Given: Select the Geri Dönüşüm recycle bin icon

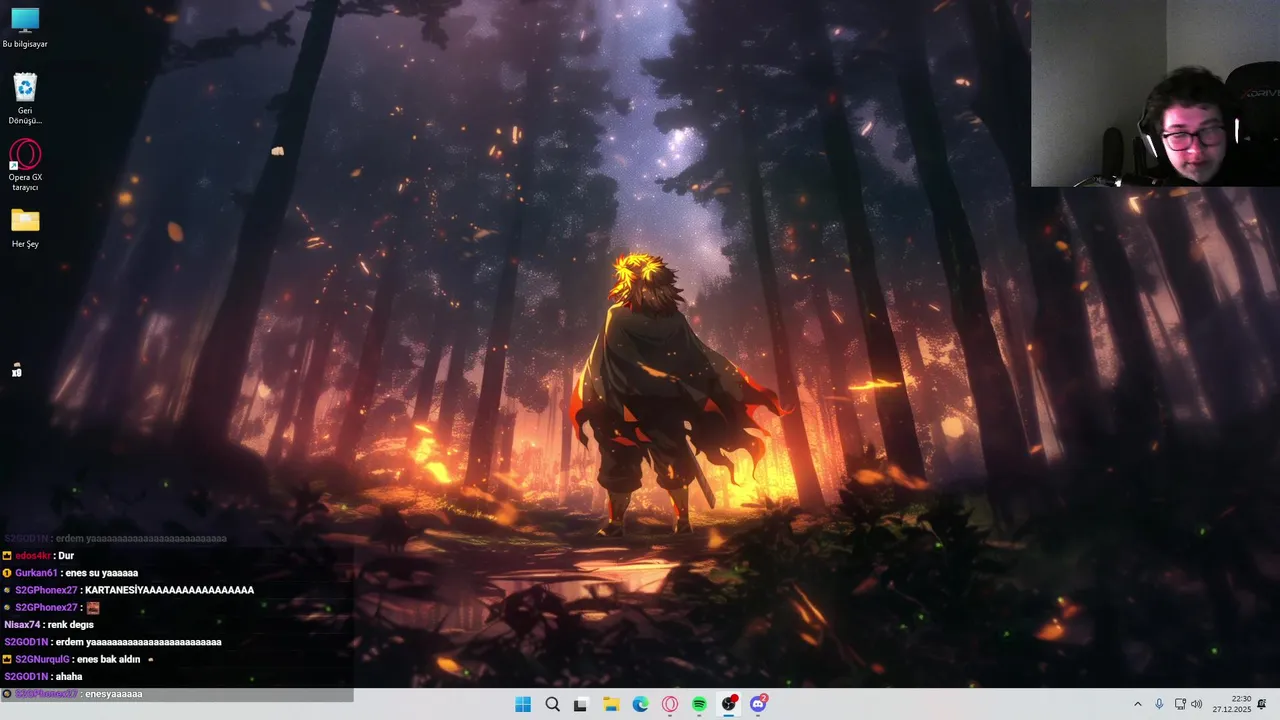Looking at the screenshot, I should (x=25, y=99).
